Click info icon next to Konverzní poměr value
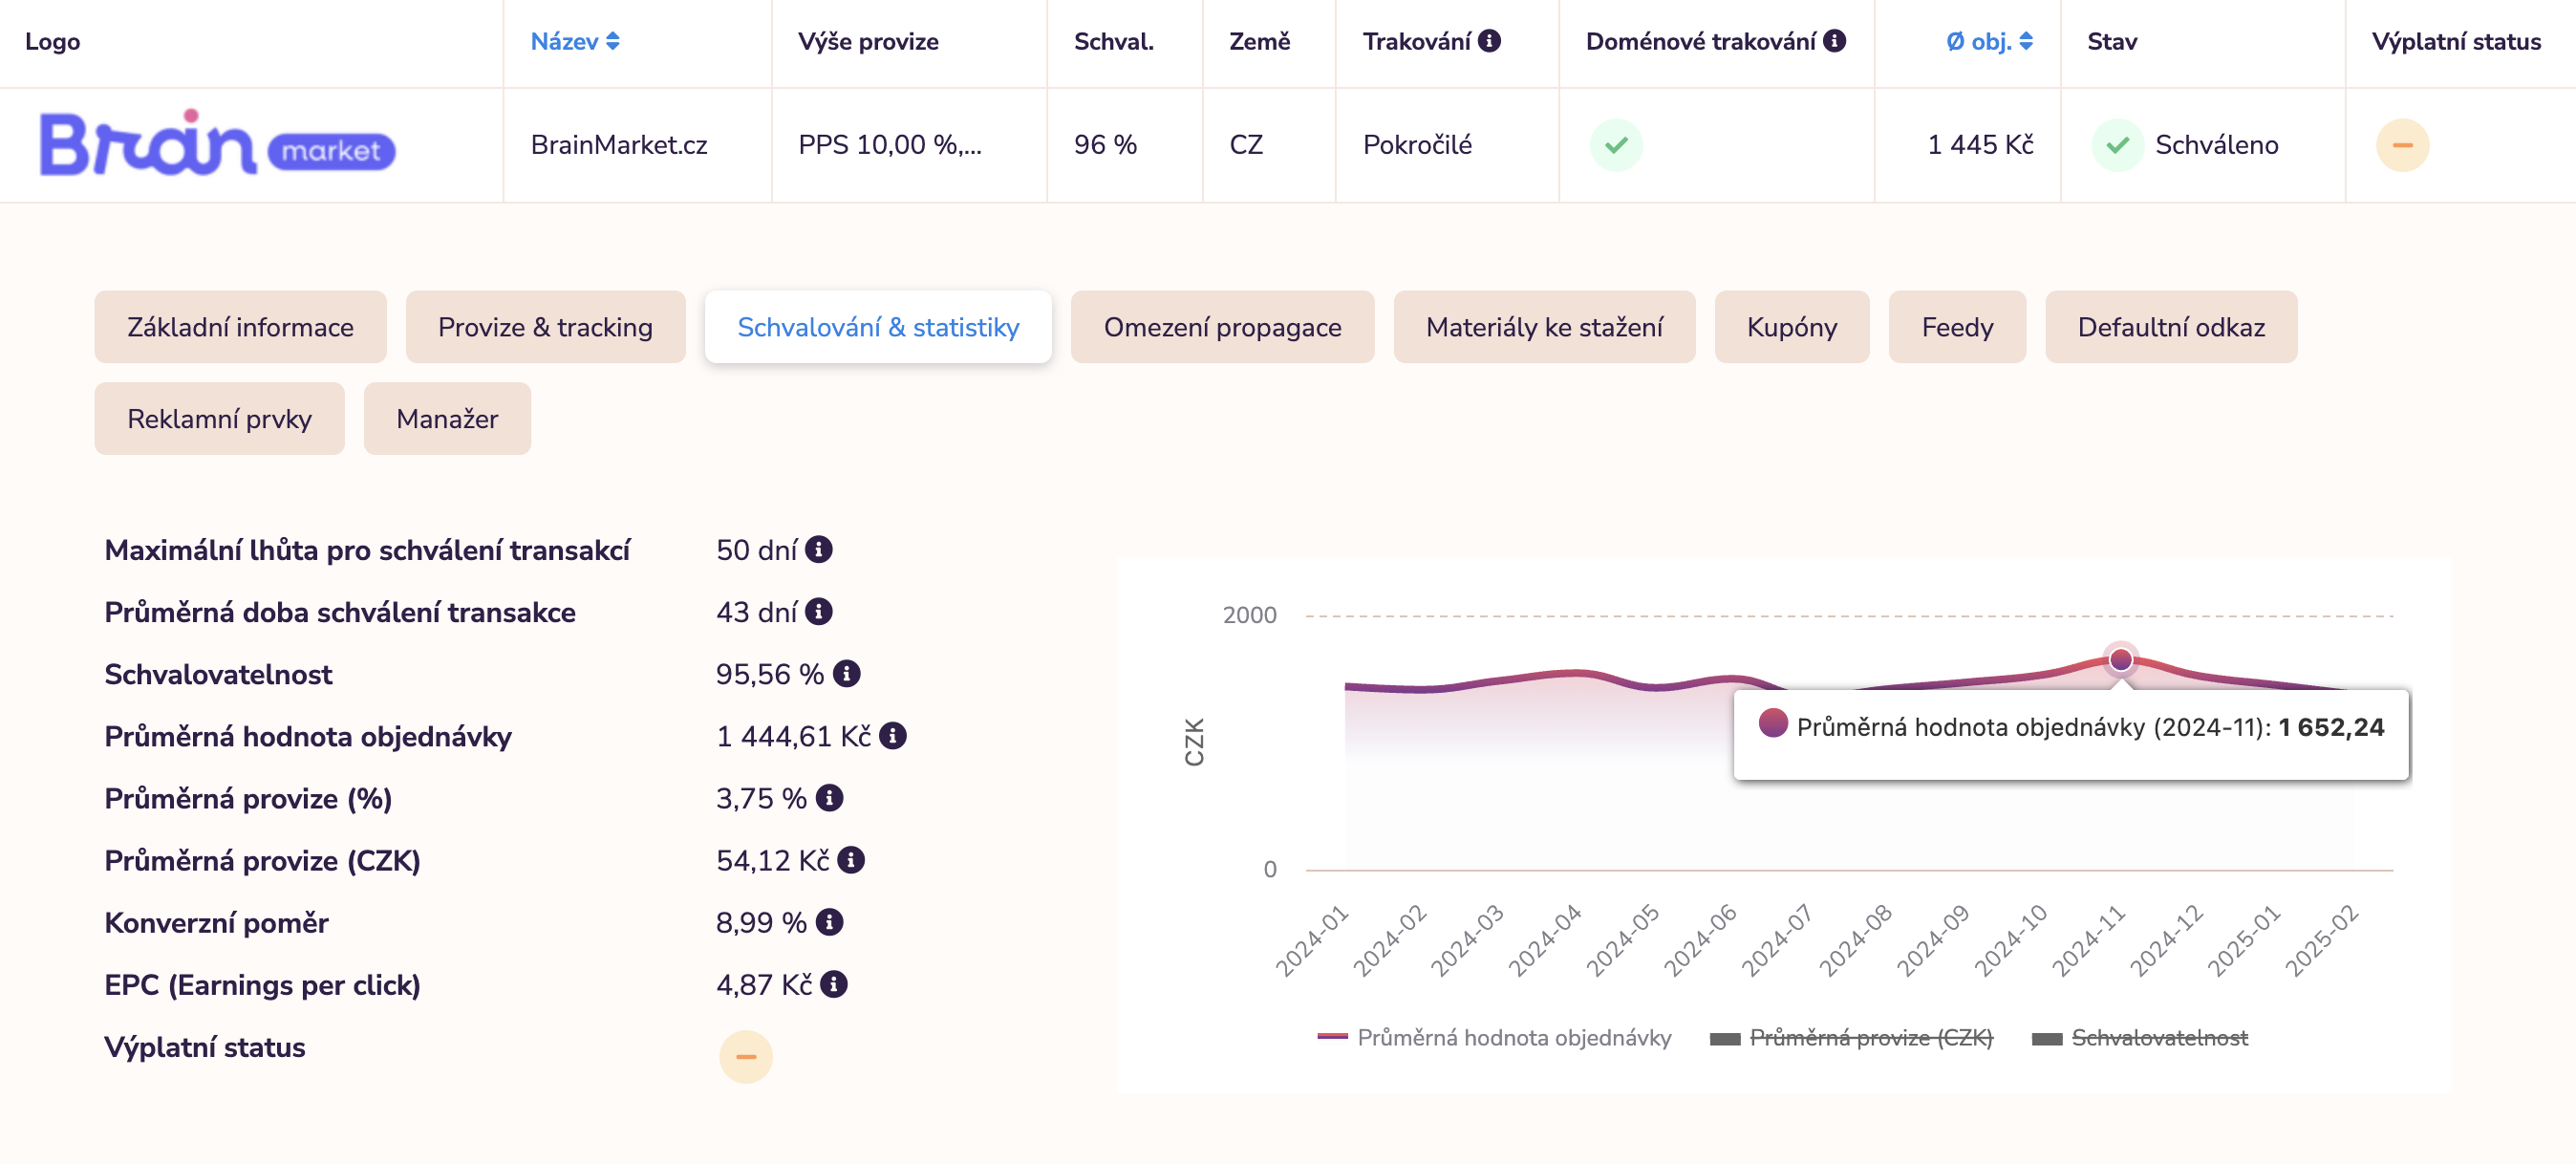Image resolution: width=2576 pixels, height=1164 pixels. tap(829, 922)
